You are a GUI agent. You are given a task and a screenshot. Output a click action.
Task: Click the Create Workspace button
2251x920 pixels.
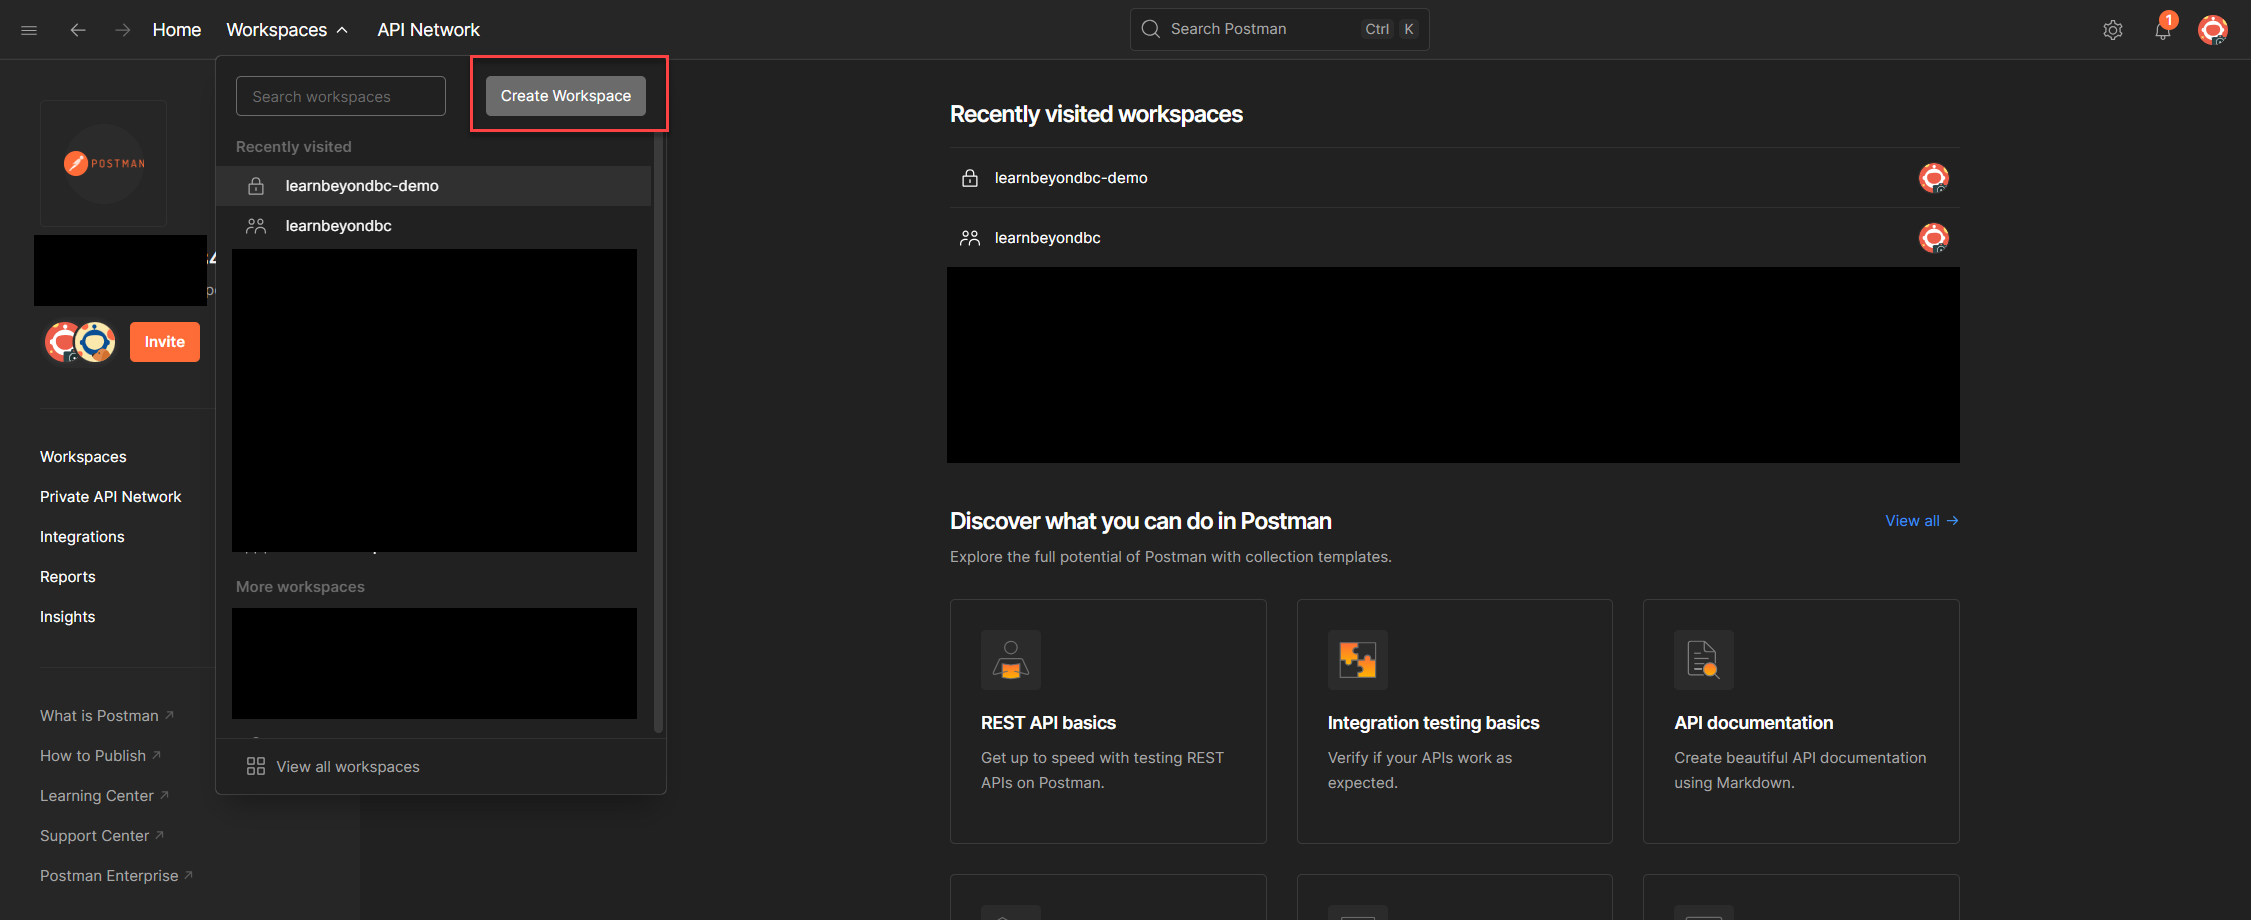pyautogui.click(x=566, y=96)
